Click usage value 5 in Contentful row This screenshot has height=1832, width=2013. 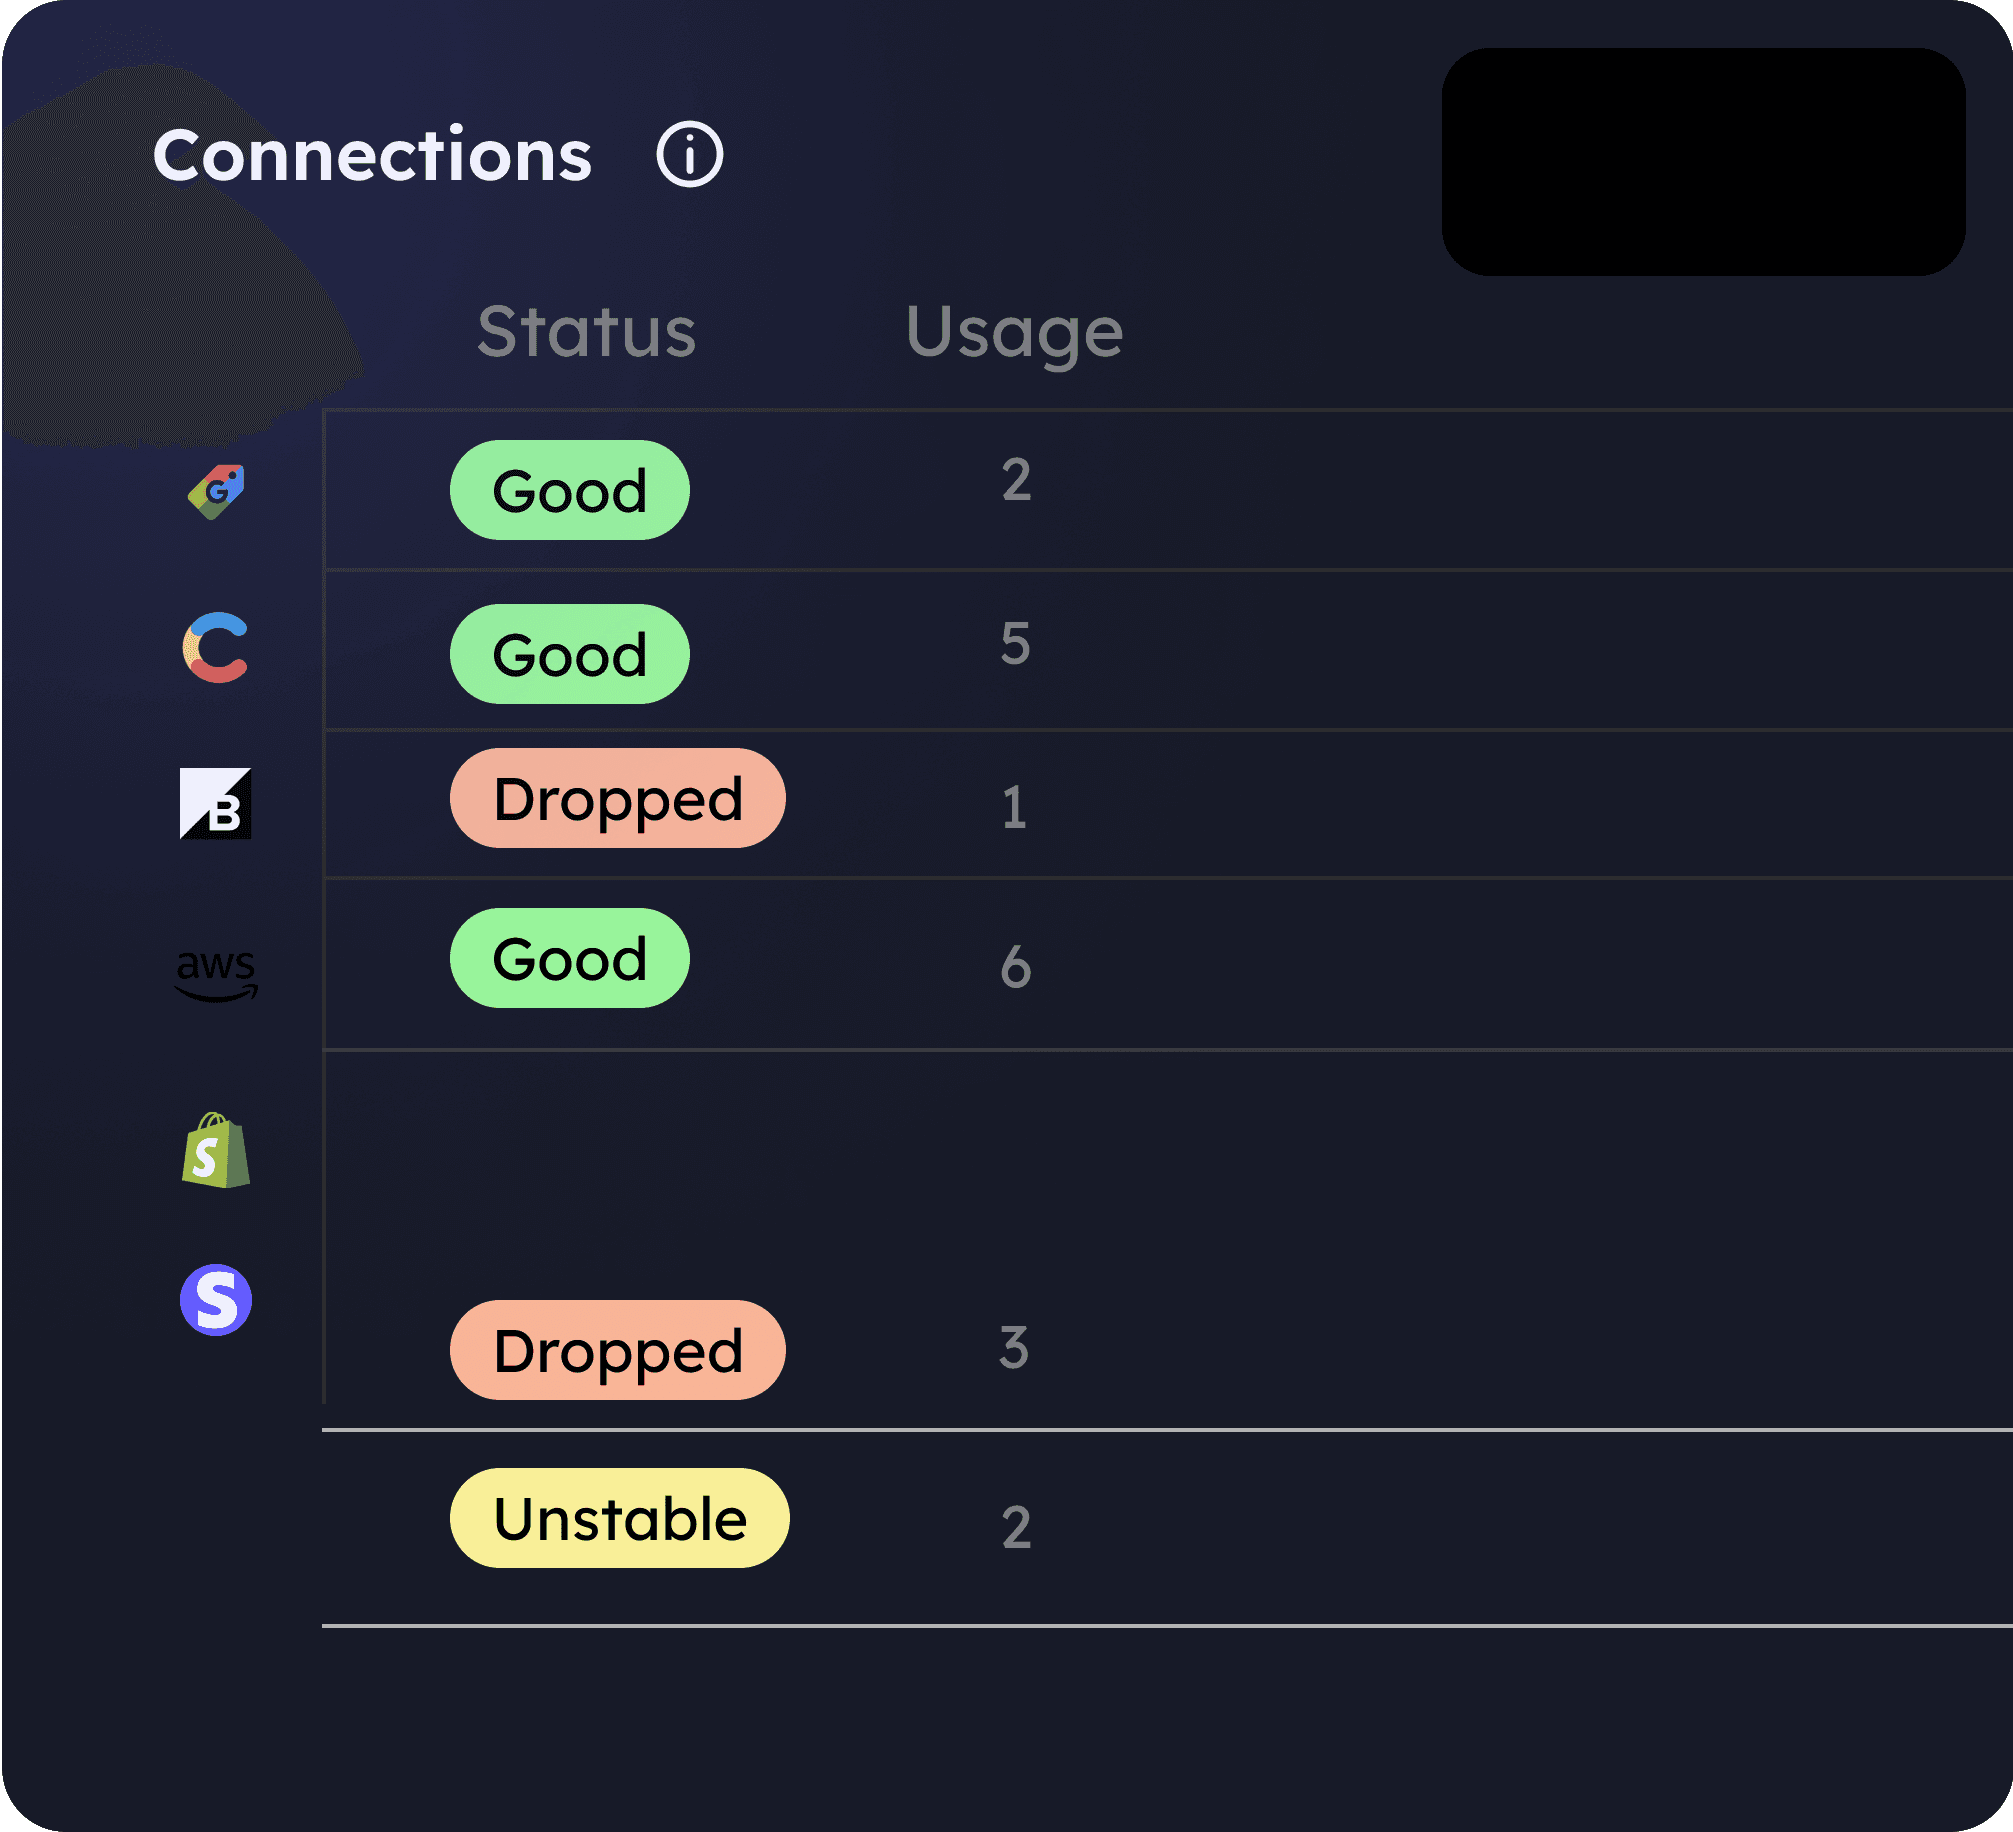(1016, 643)
